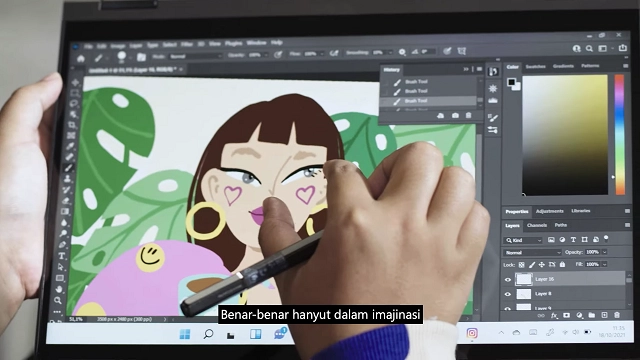The width and height of the screenshot is (640, 360).
Task: Toggle lock position icon
Action: 542,265
